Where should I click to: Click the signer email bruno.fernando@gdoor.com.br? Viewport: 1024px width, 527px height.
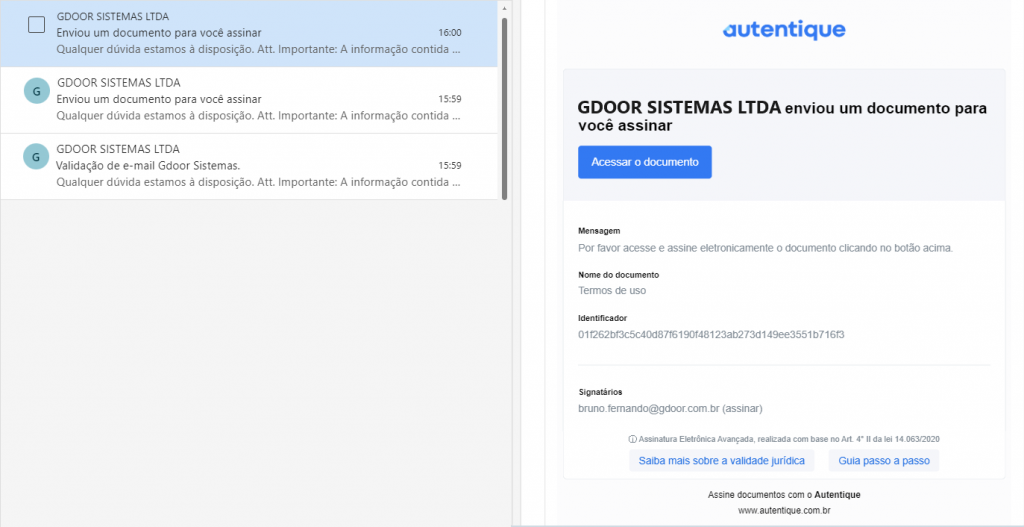point(648,408)
